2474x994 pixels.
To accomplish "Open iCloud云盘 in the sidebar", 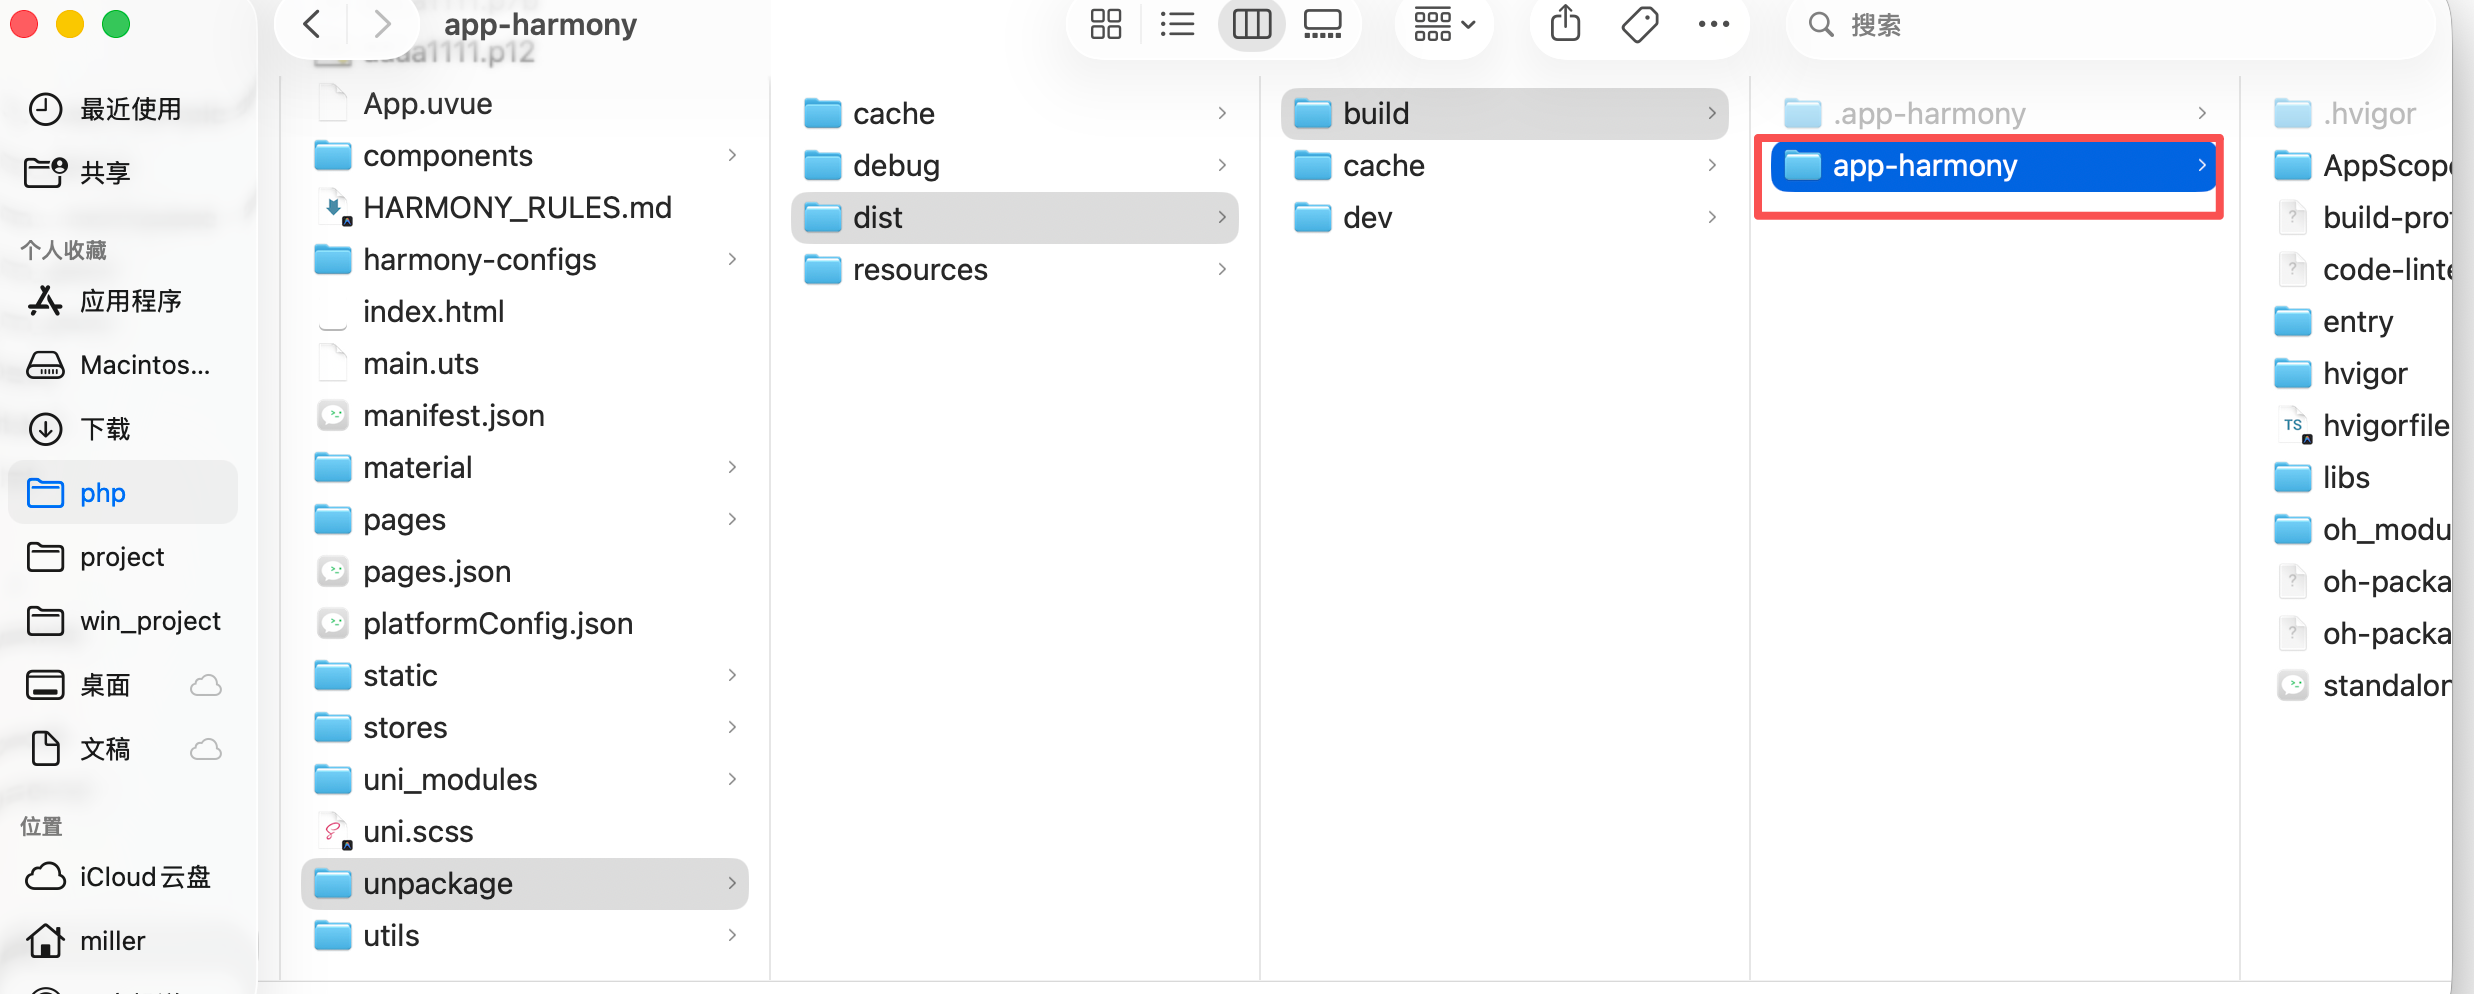I will (124, 877).
